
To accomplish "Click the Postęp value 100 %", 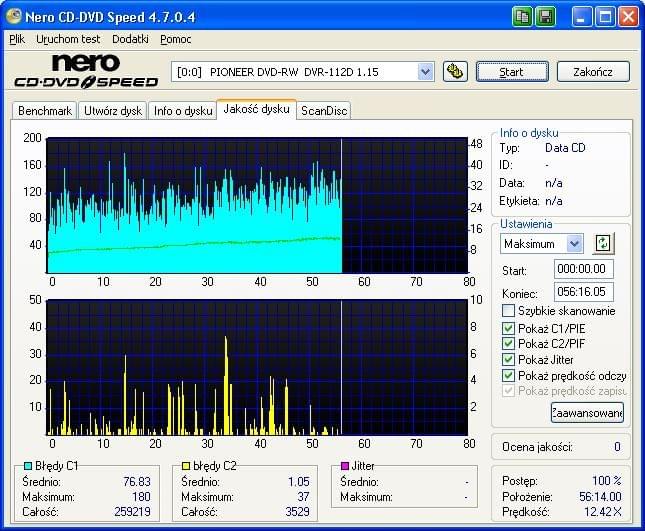I will pyautogui.click(x=607, y=480).
